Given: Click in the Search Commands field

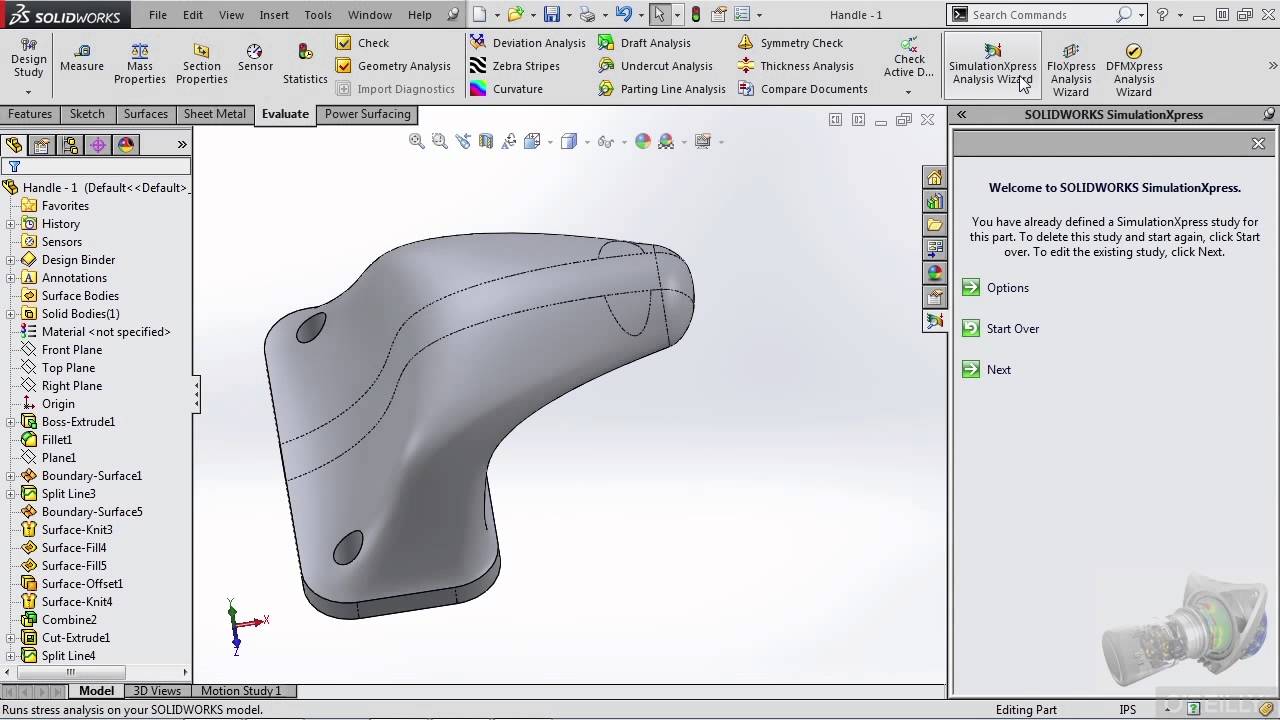Looking at the screenshot, I should tap(1040, 15).
